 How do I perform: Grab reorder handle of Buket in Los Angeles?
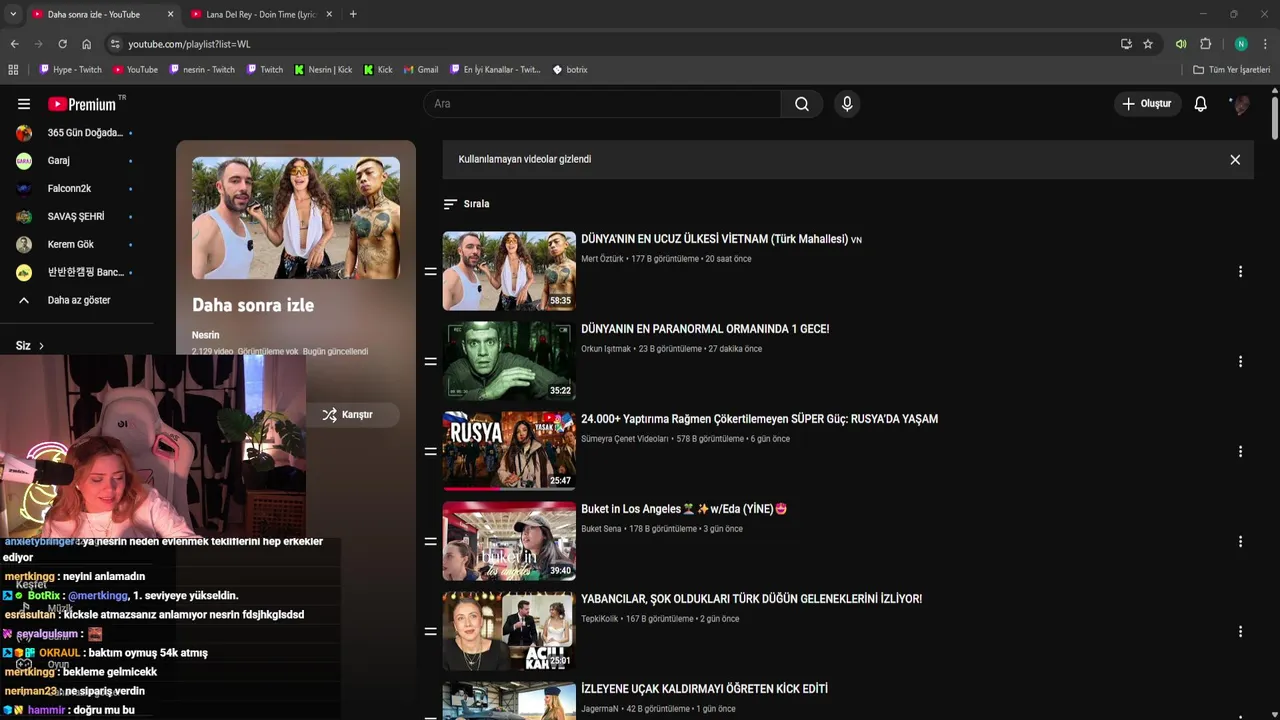pyautogui.click(x=431, y=541)
